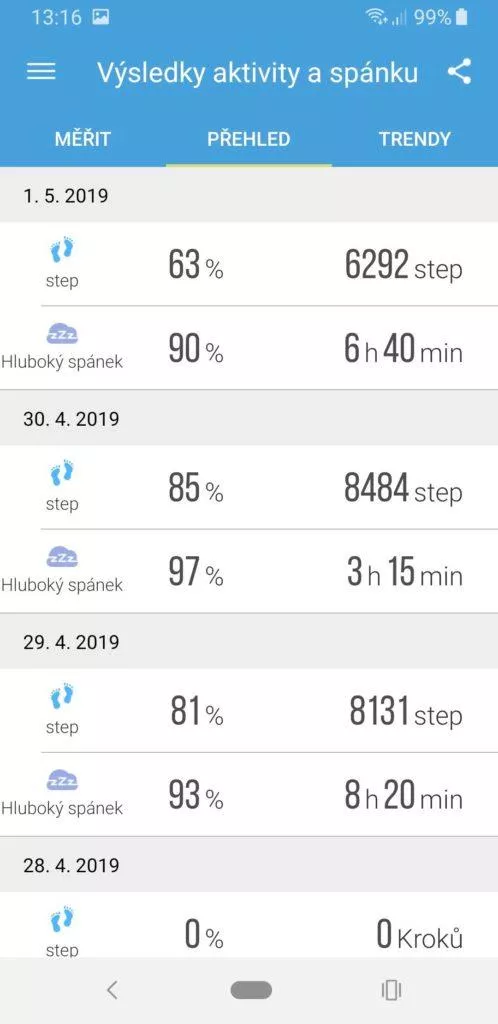Tap the Android home pill button
This screenshot has width=498, height=1024.
point(251,991)
